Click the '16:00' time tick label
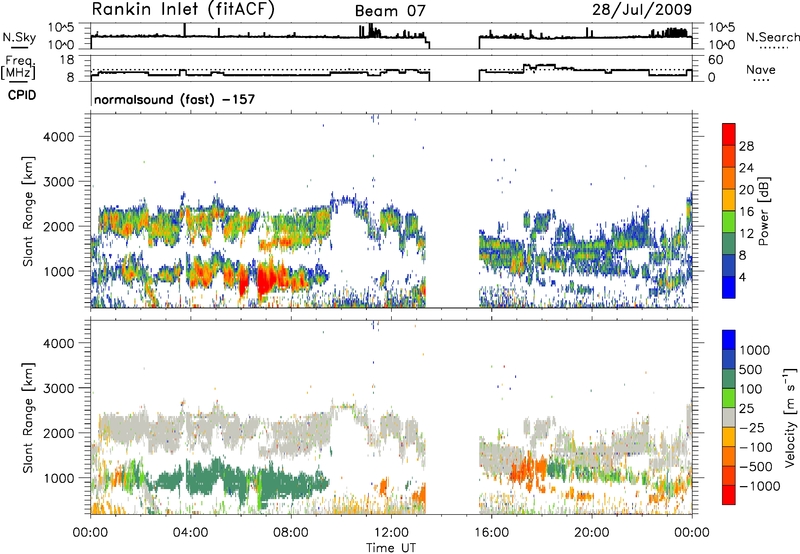This screenshot has width=800, height=554. (x=491, y=533)
